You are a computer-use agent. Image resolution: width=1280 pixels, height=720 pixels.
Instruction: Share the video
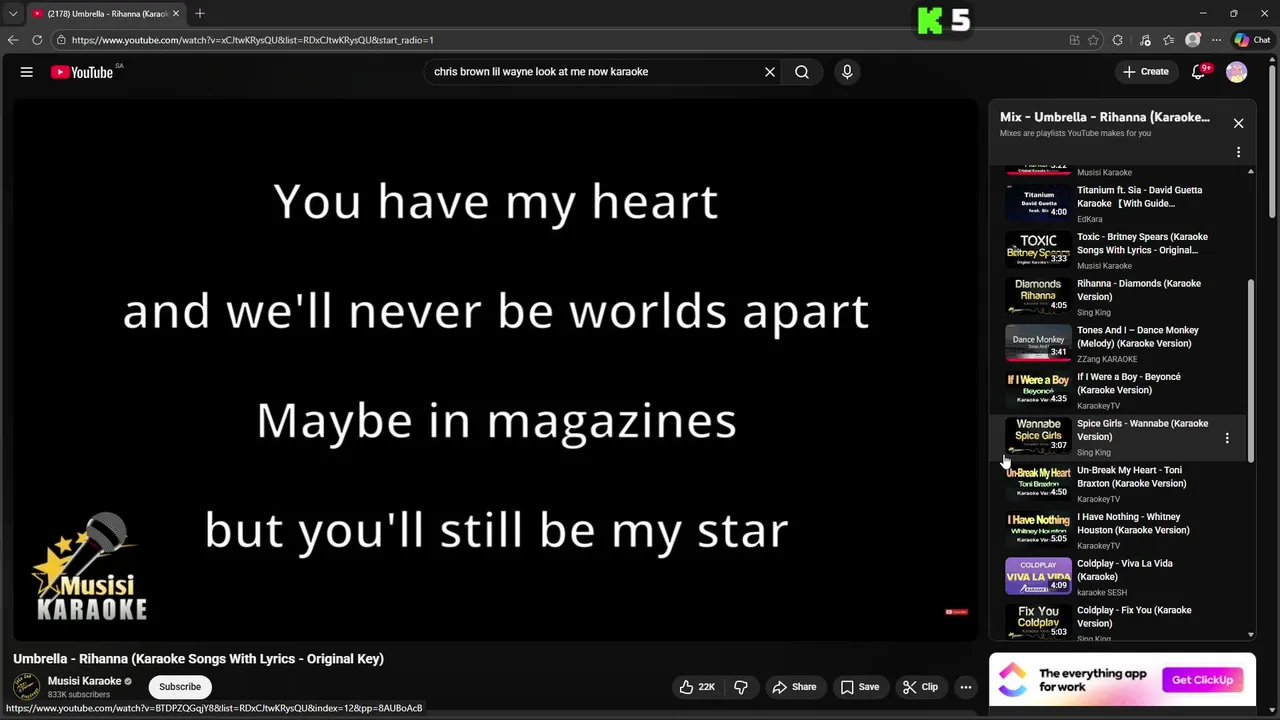point(794,687)
